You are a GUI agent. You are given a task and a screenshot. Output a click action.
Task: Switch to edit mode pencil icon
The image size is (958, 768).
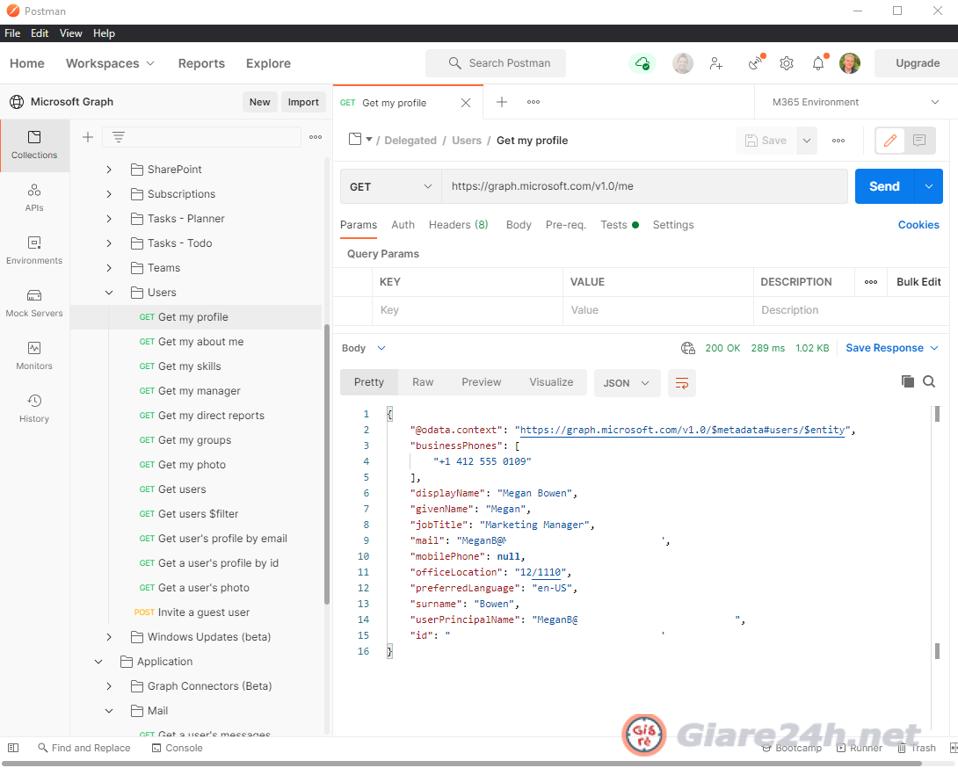point(890,141)
